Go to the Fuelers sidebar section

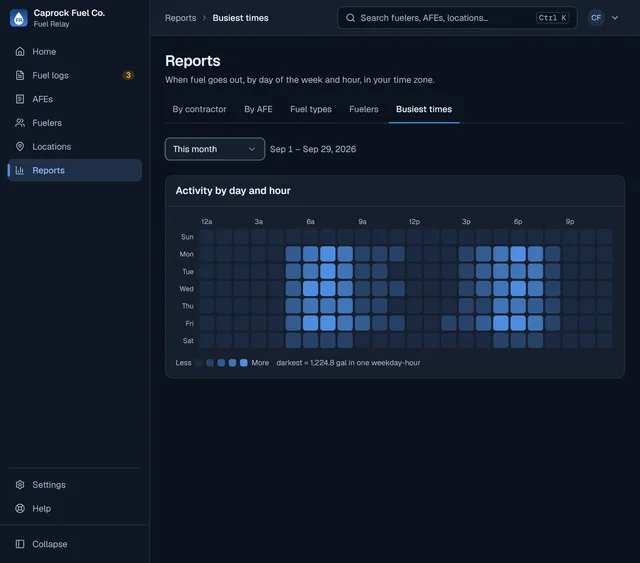[74, 123]
